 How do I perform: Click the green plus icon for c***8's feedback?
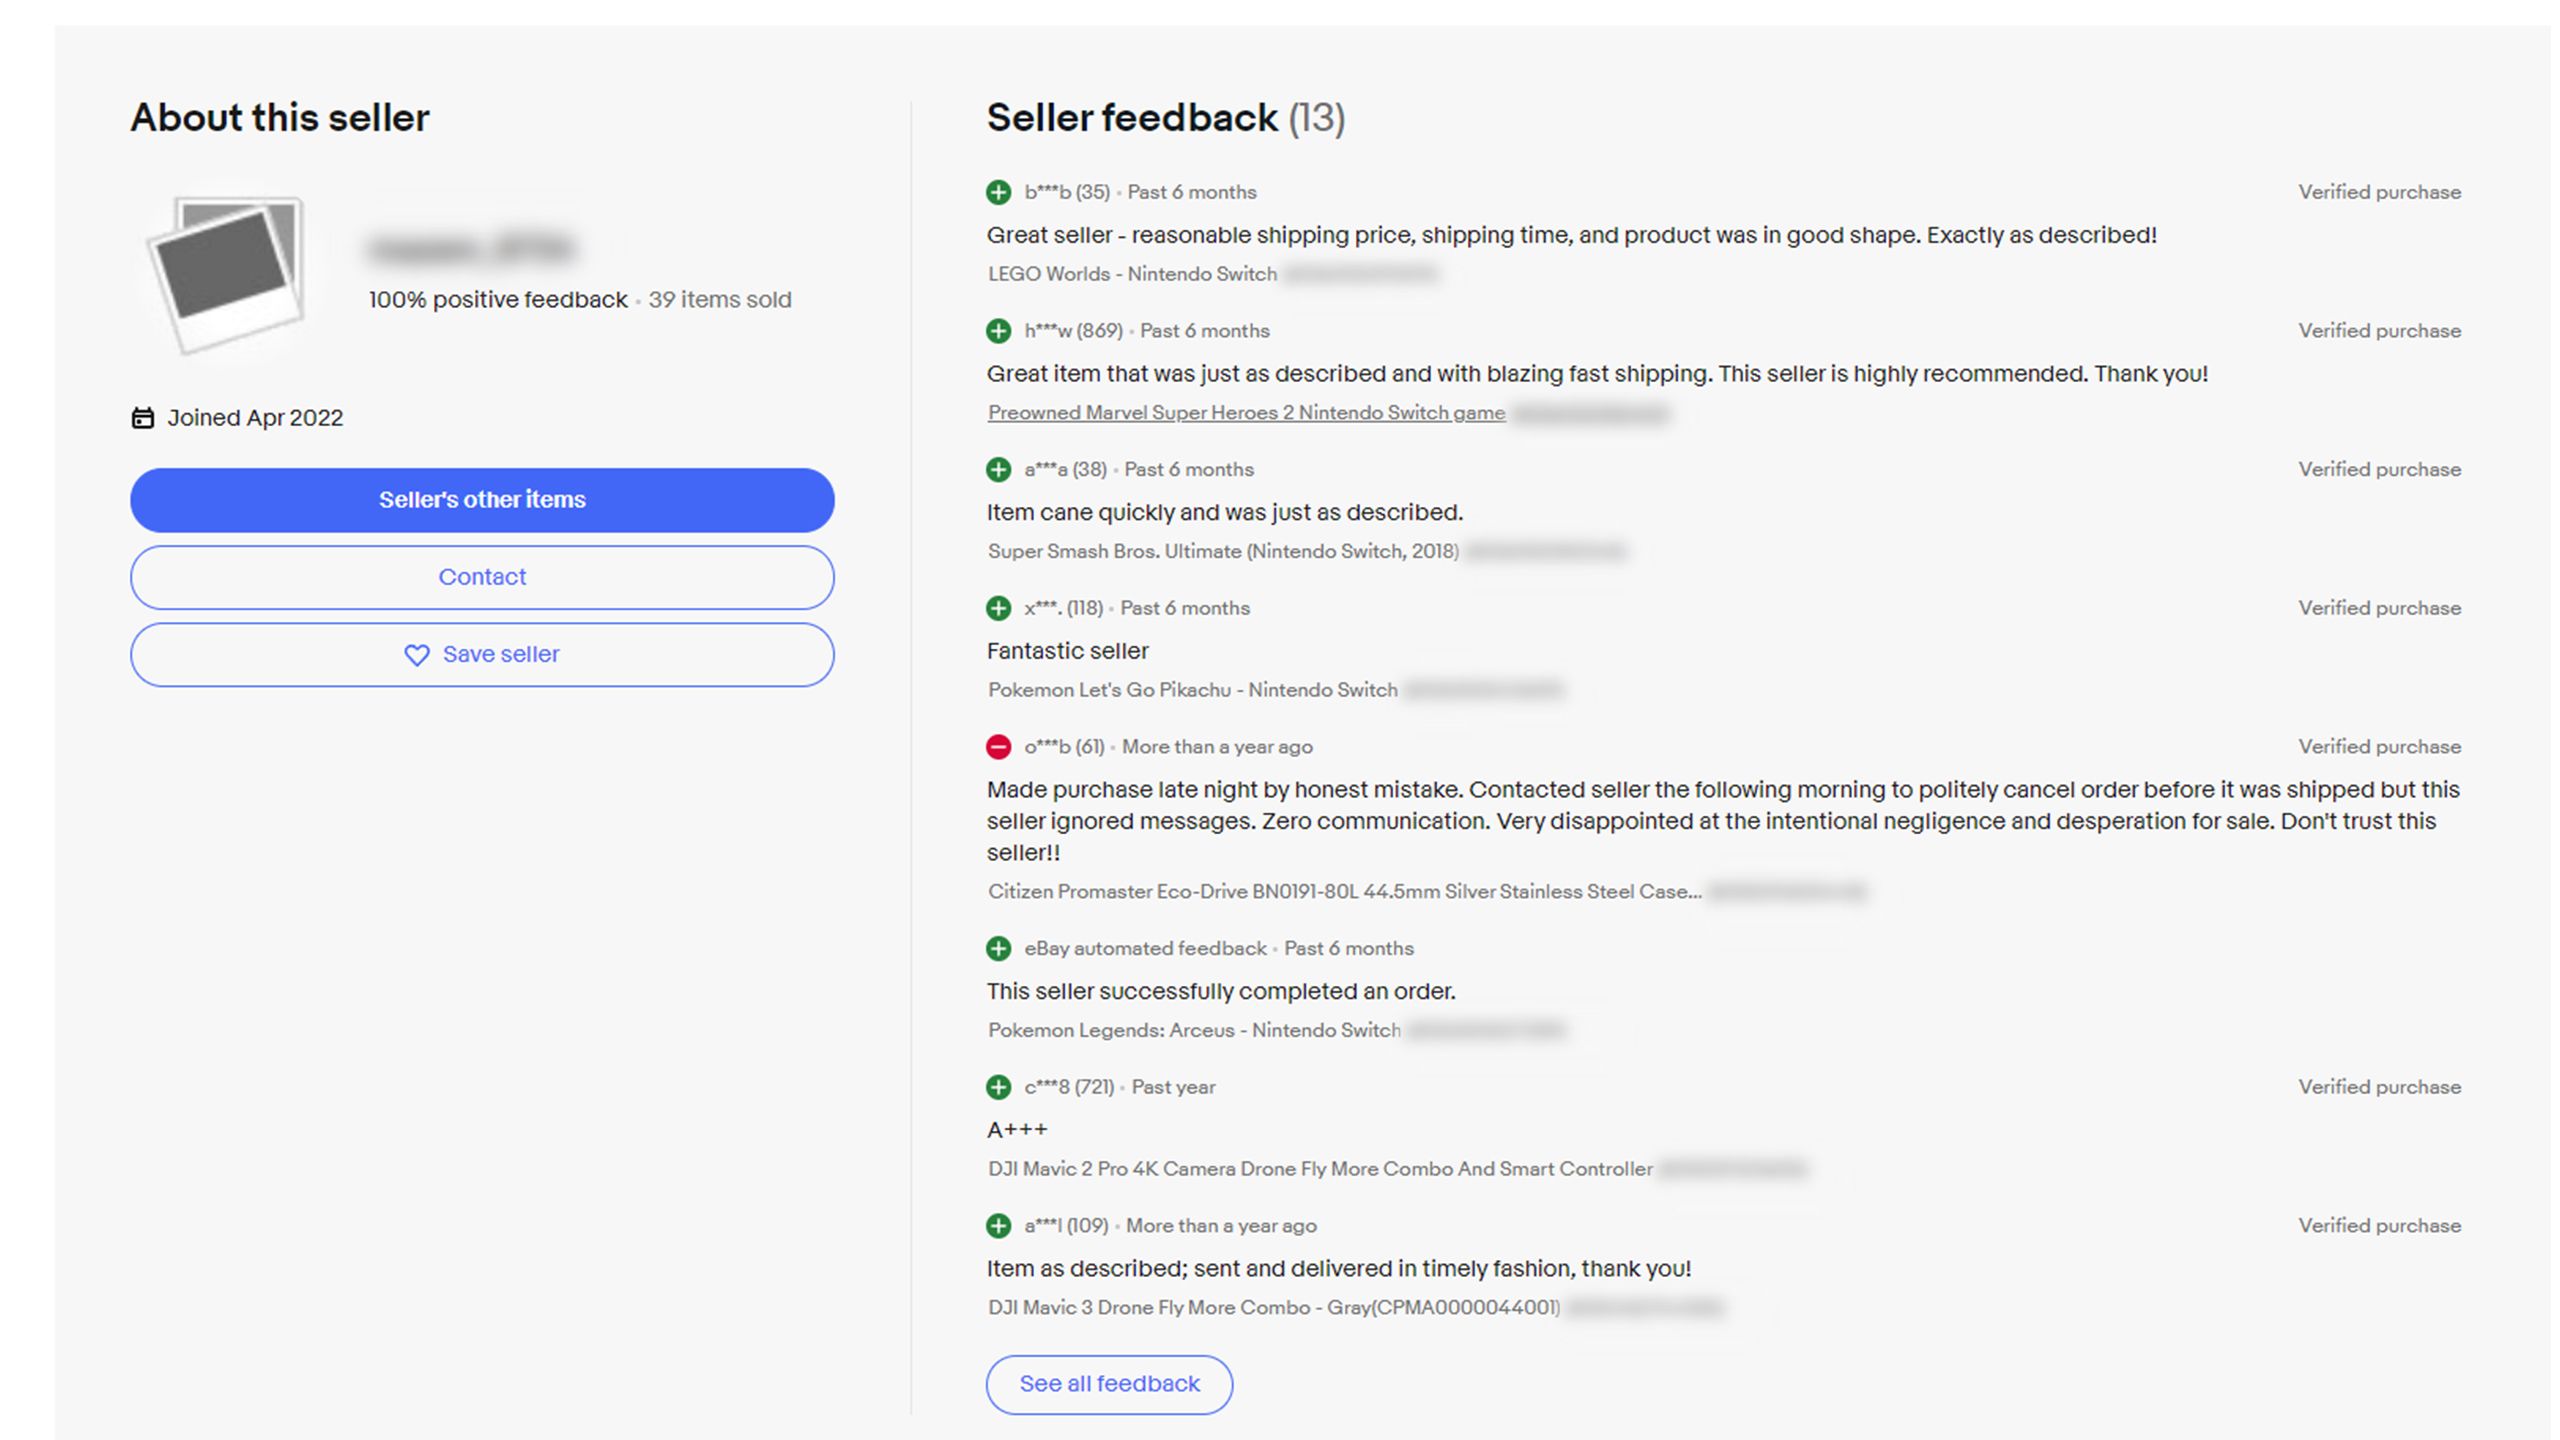(x=998, y=1087)
